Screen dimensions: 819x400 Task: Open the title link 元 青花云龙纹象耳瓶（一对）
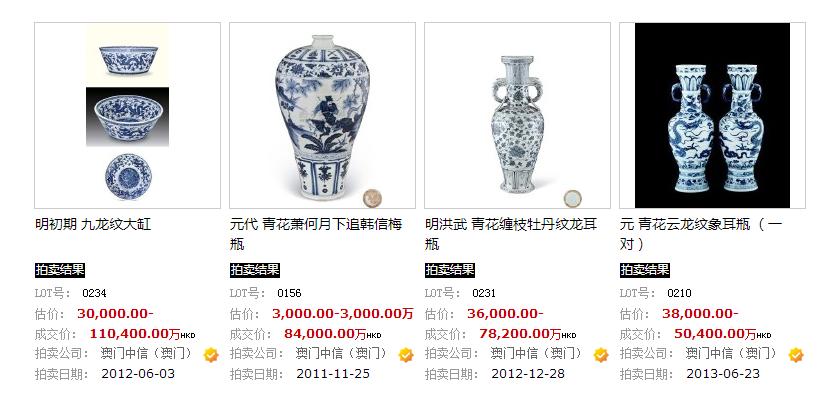tap(701, 234)
